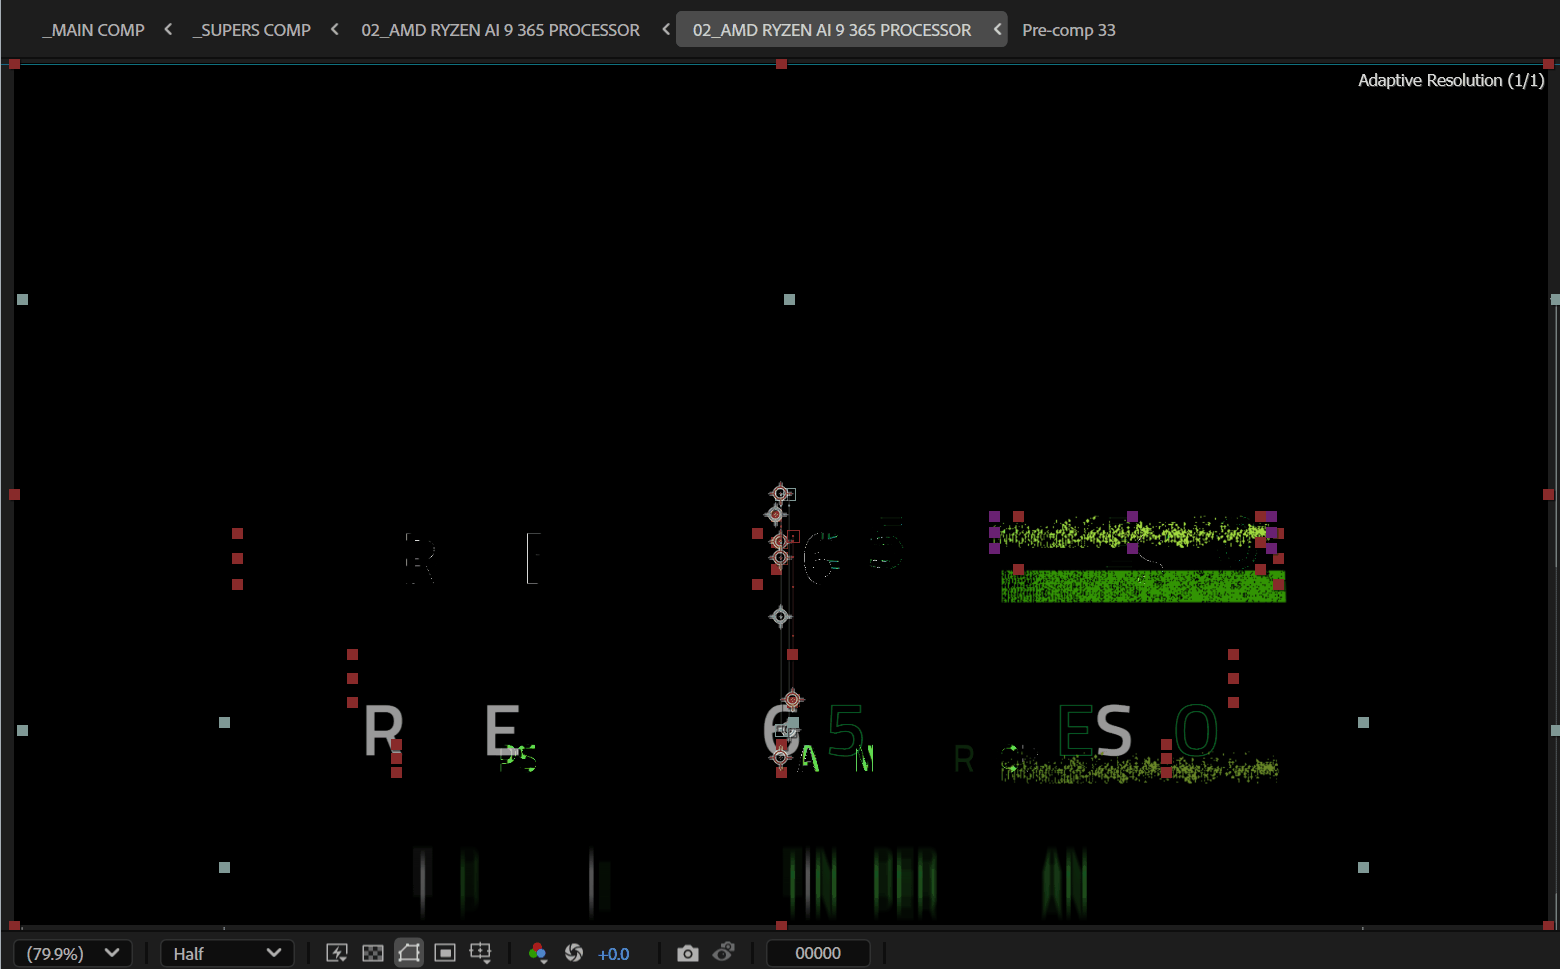Click the reset exposure aperture icon

[574, 953]
